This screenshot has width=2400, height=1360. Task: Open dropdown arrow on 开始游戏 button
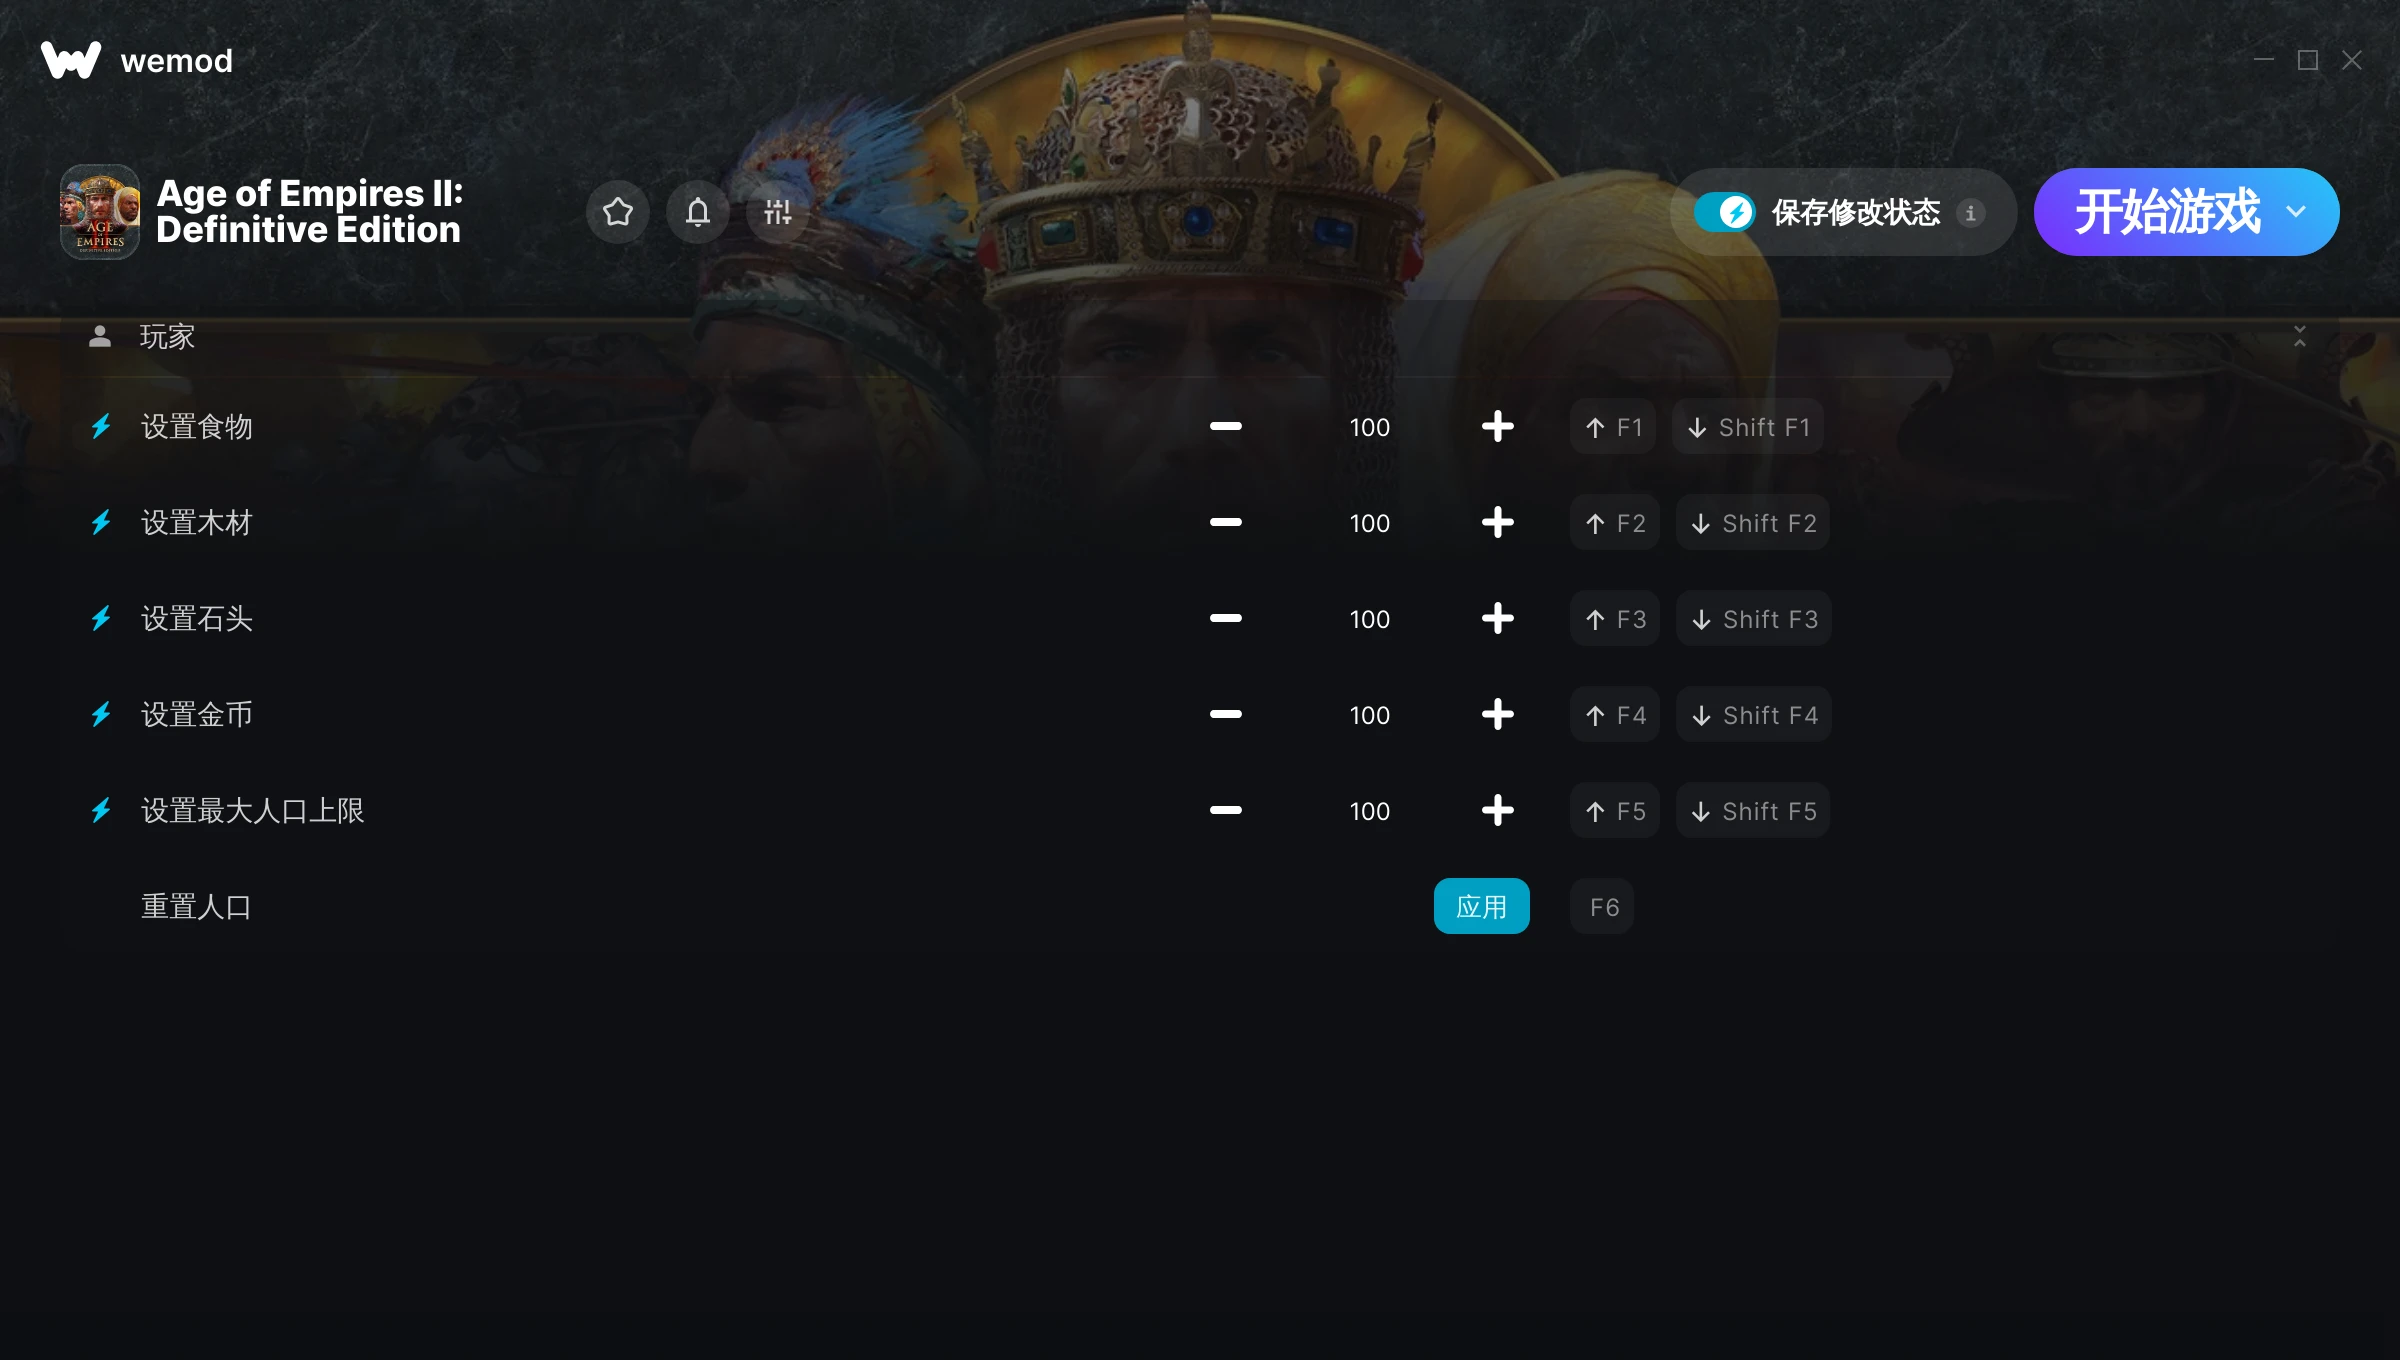[x=2296, y=212]
